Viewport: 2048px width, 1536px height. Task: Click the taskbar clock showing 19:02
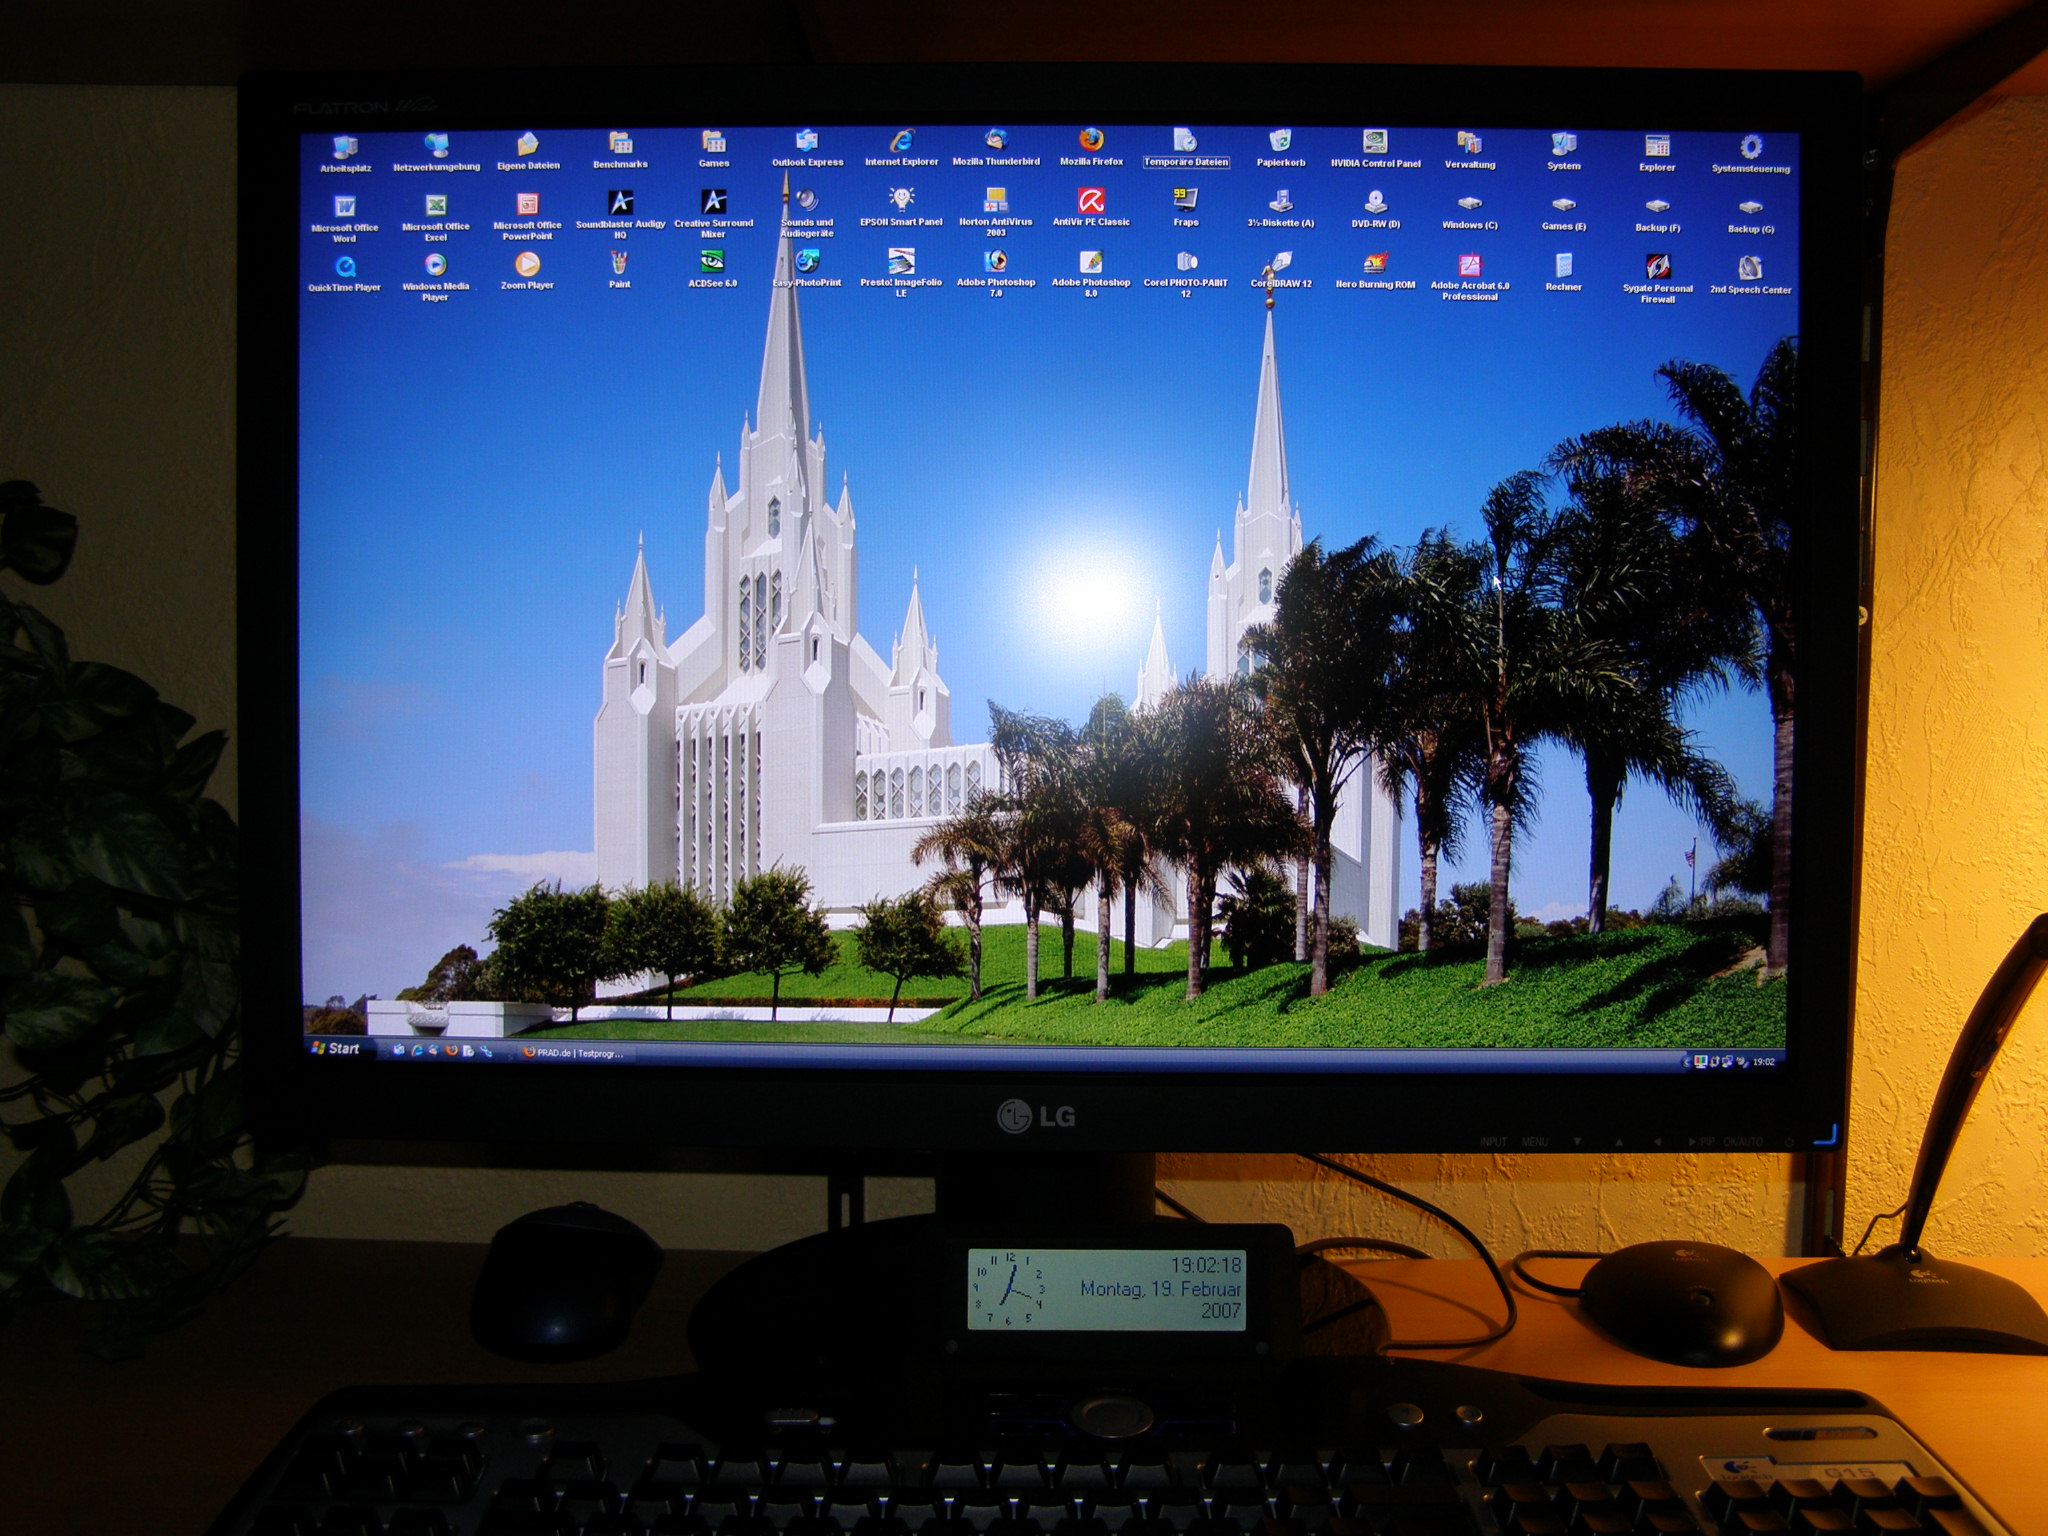click(1763, 1062)
